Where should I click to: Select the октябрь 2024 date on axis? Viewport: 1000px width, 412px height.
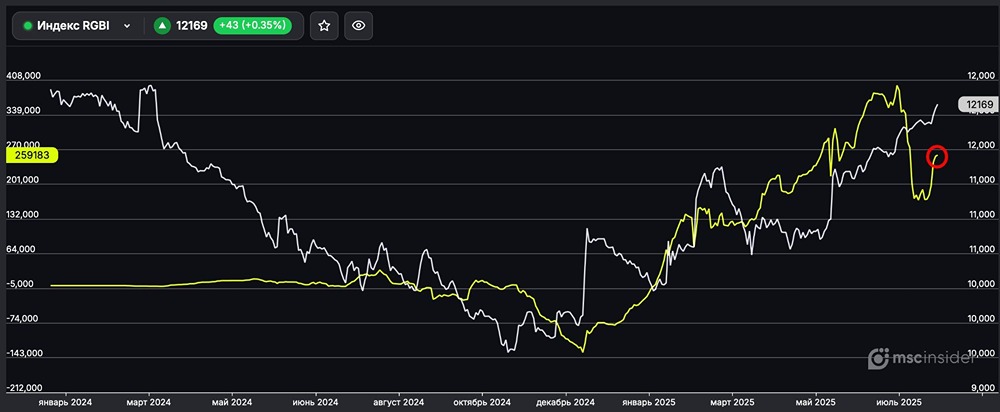[481, 402]
